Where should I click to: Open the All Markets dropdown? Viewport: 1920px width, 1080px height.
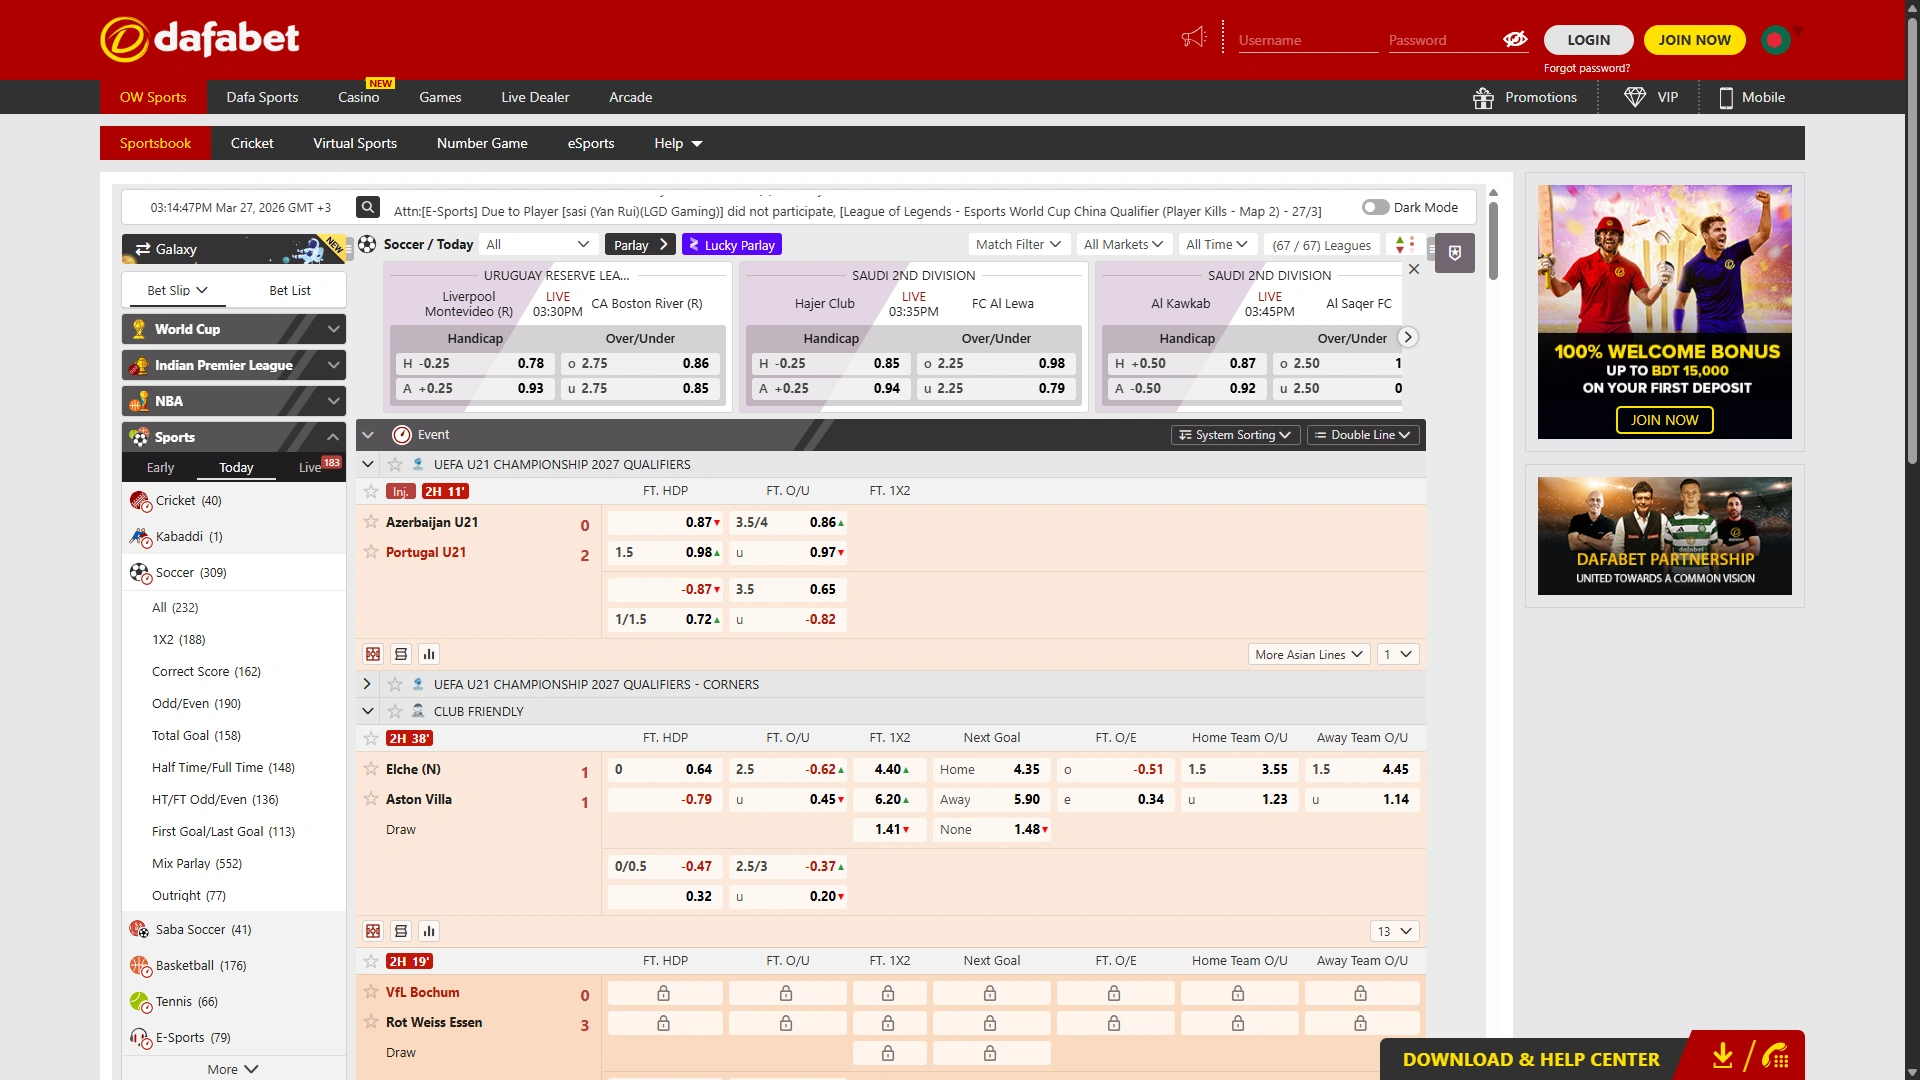[x=1123, y=244]
